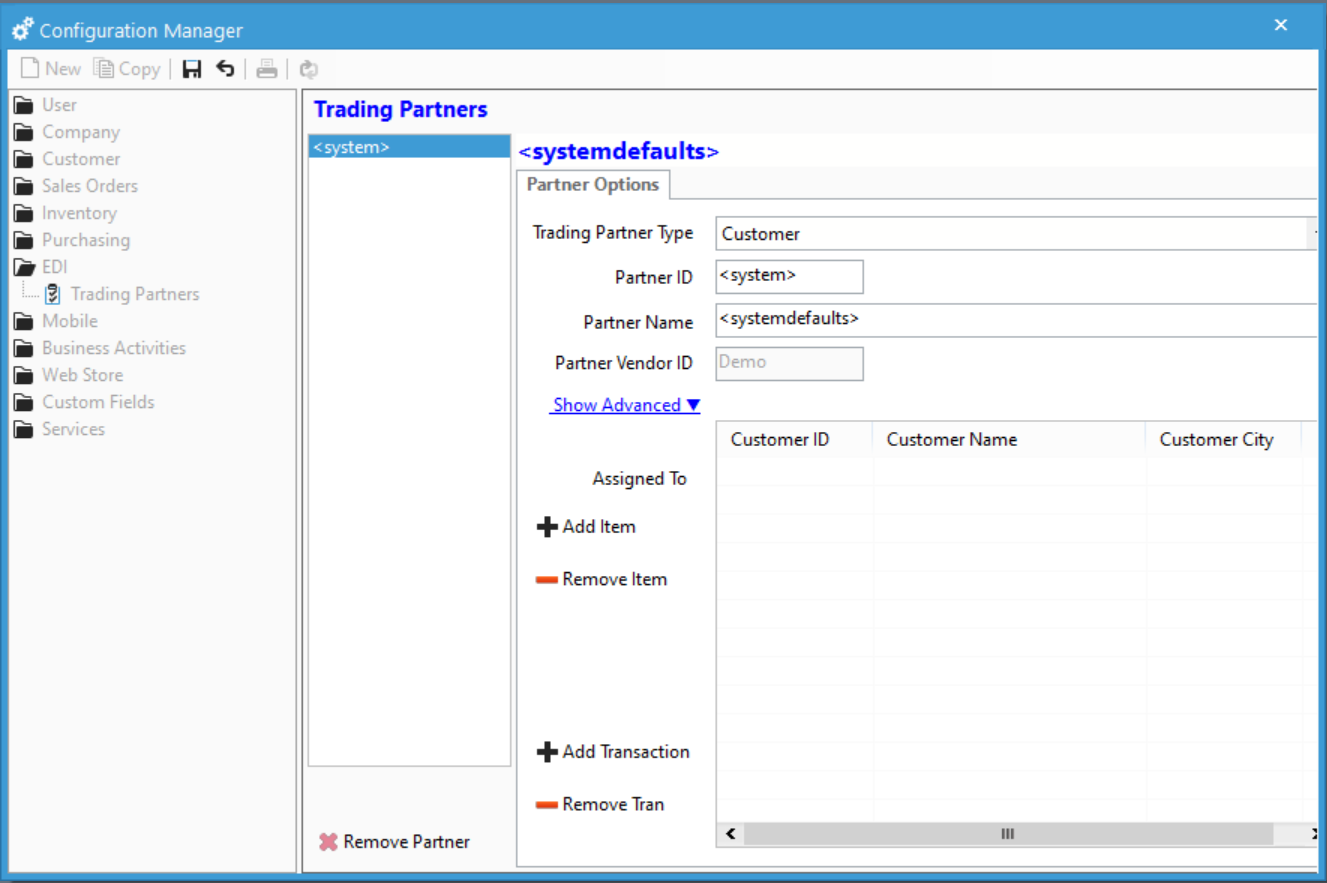Screen dimensions: 1327x883
Task: Print the Trading Partners configuration
Action: coord(266,68)
